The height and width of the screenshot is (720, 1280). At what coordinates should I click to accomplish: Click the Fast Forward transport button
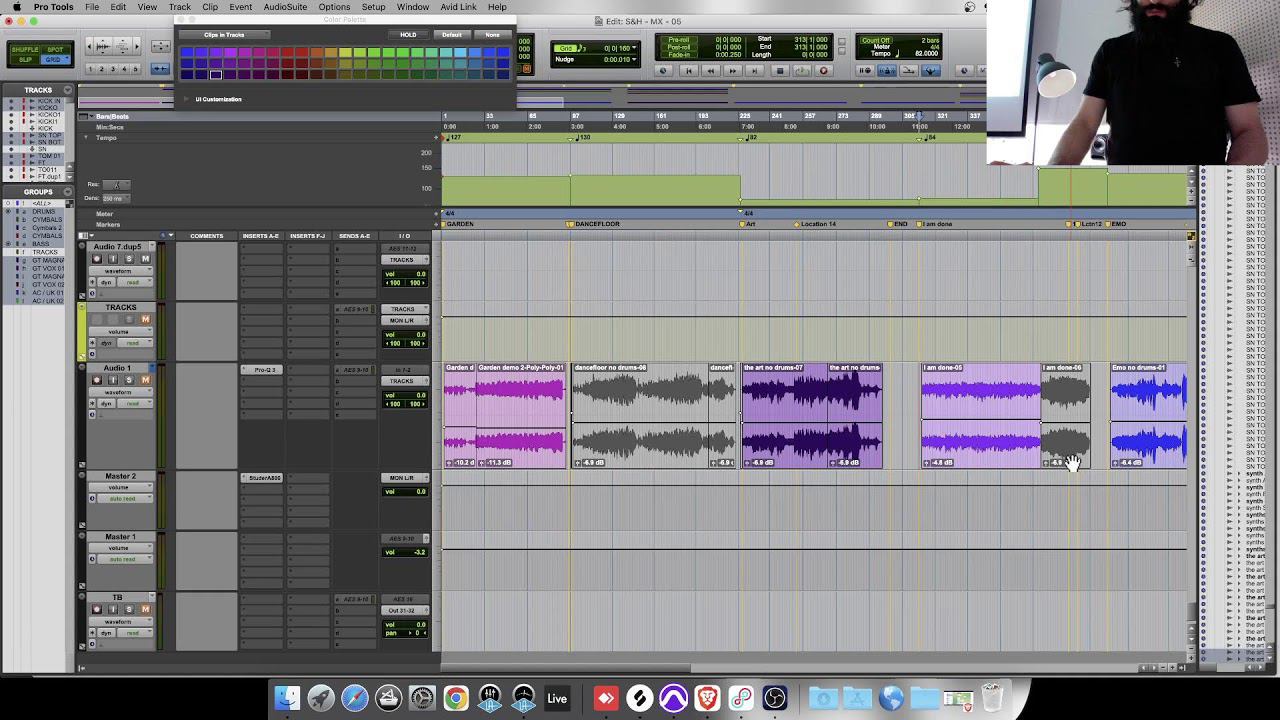732,70
